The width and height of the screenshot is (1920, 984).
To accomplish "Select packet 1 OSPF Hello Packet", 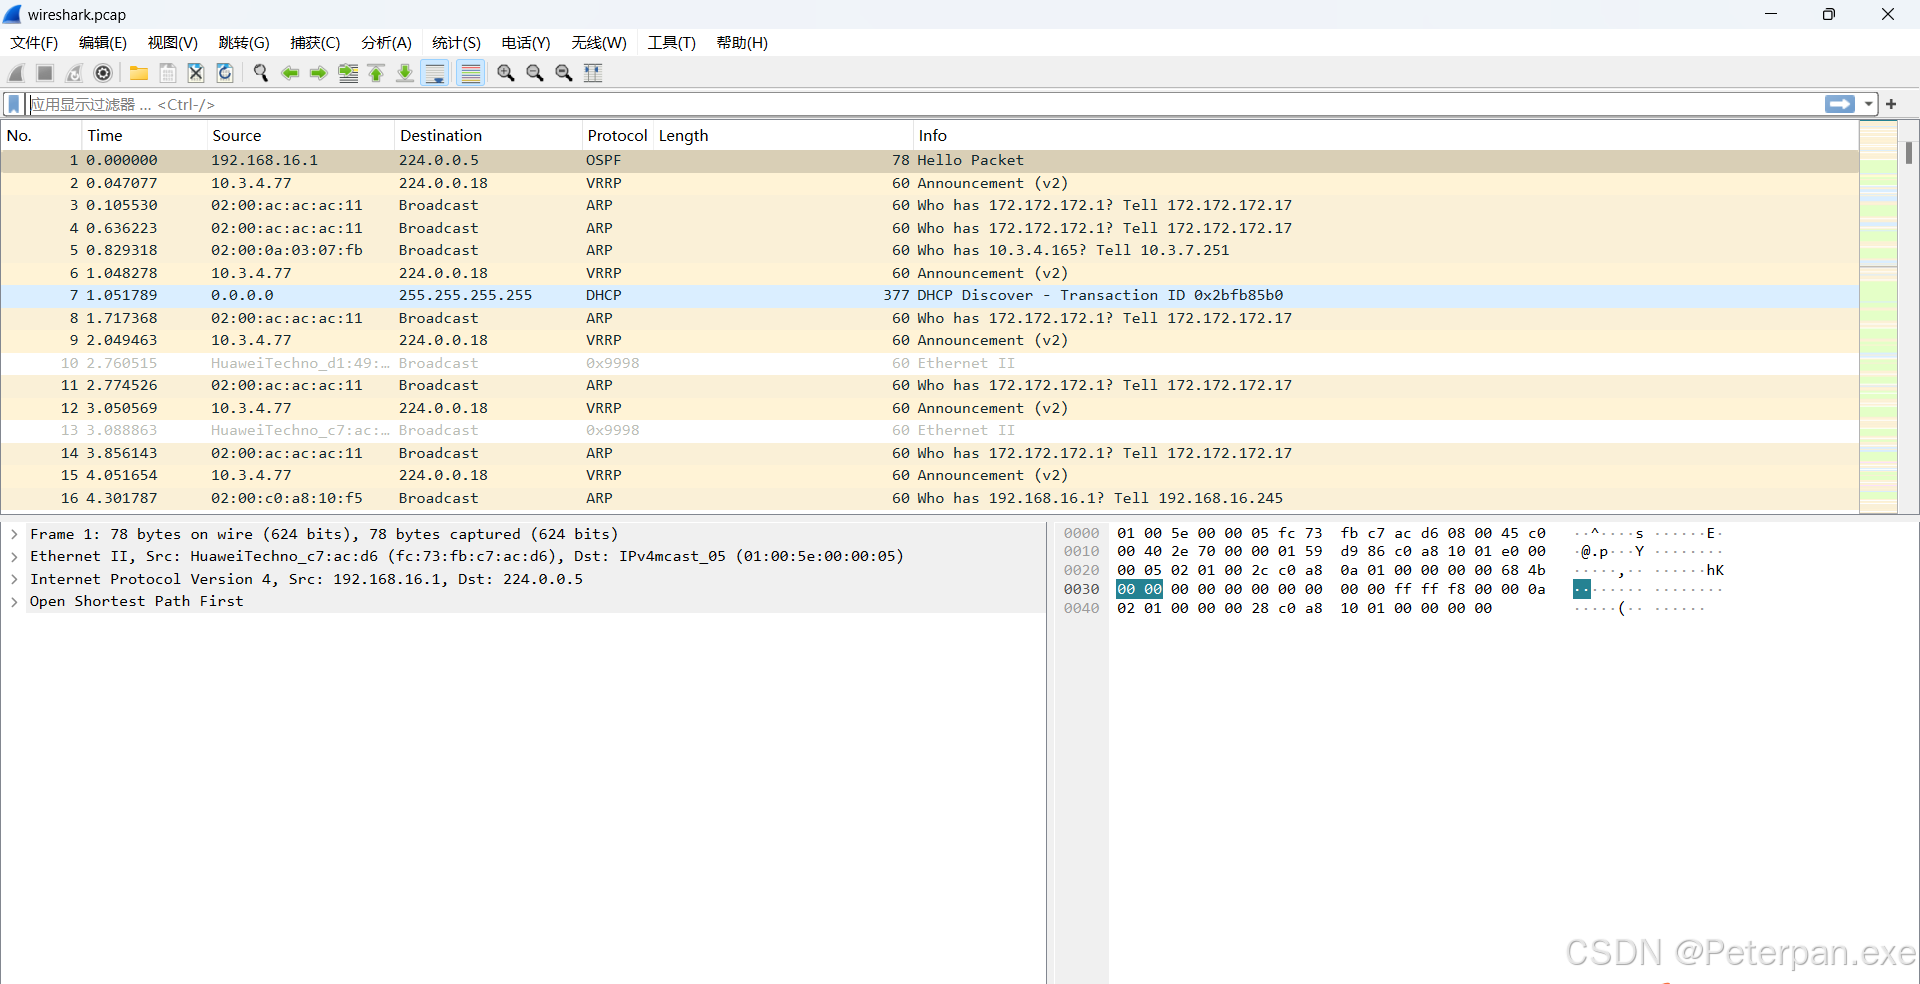I will click(930, 160).
